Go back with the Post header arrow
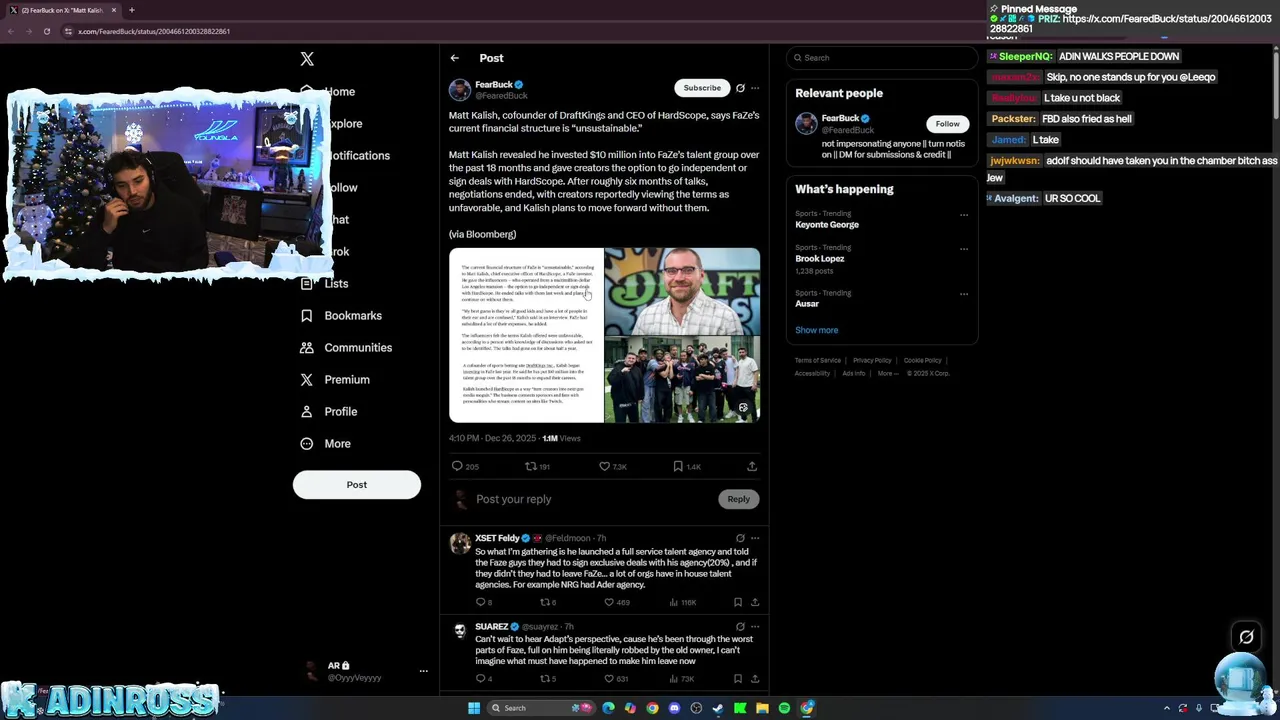Screen dimensions: 1280x720 pyautogui.click(x=454, y=58)
